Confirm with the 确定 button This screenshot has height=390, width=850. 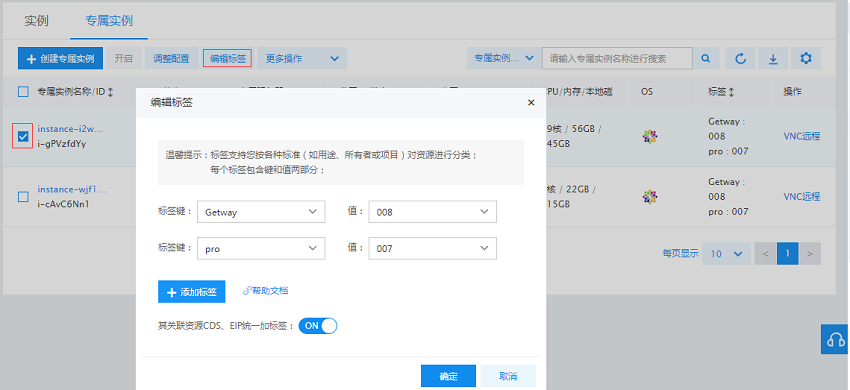[448, 376]
